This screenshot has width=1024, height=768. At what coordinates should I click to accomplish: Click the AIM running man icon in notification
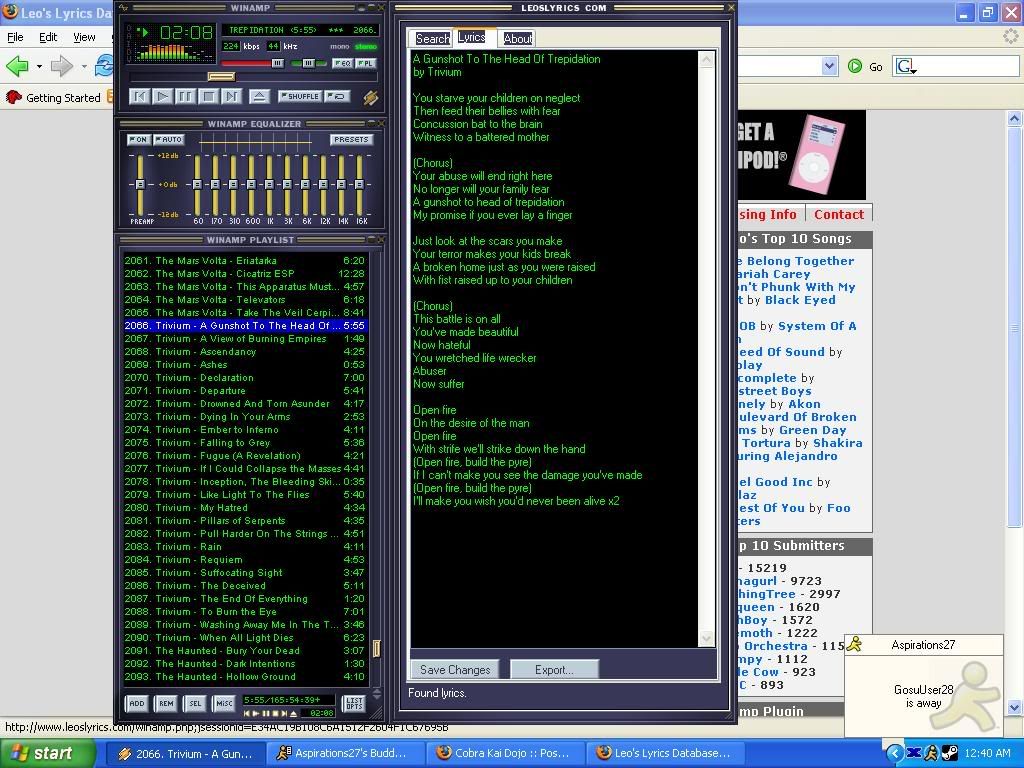[x=854, y=645]
